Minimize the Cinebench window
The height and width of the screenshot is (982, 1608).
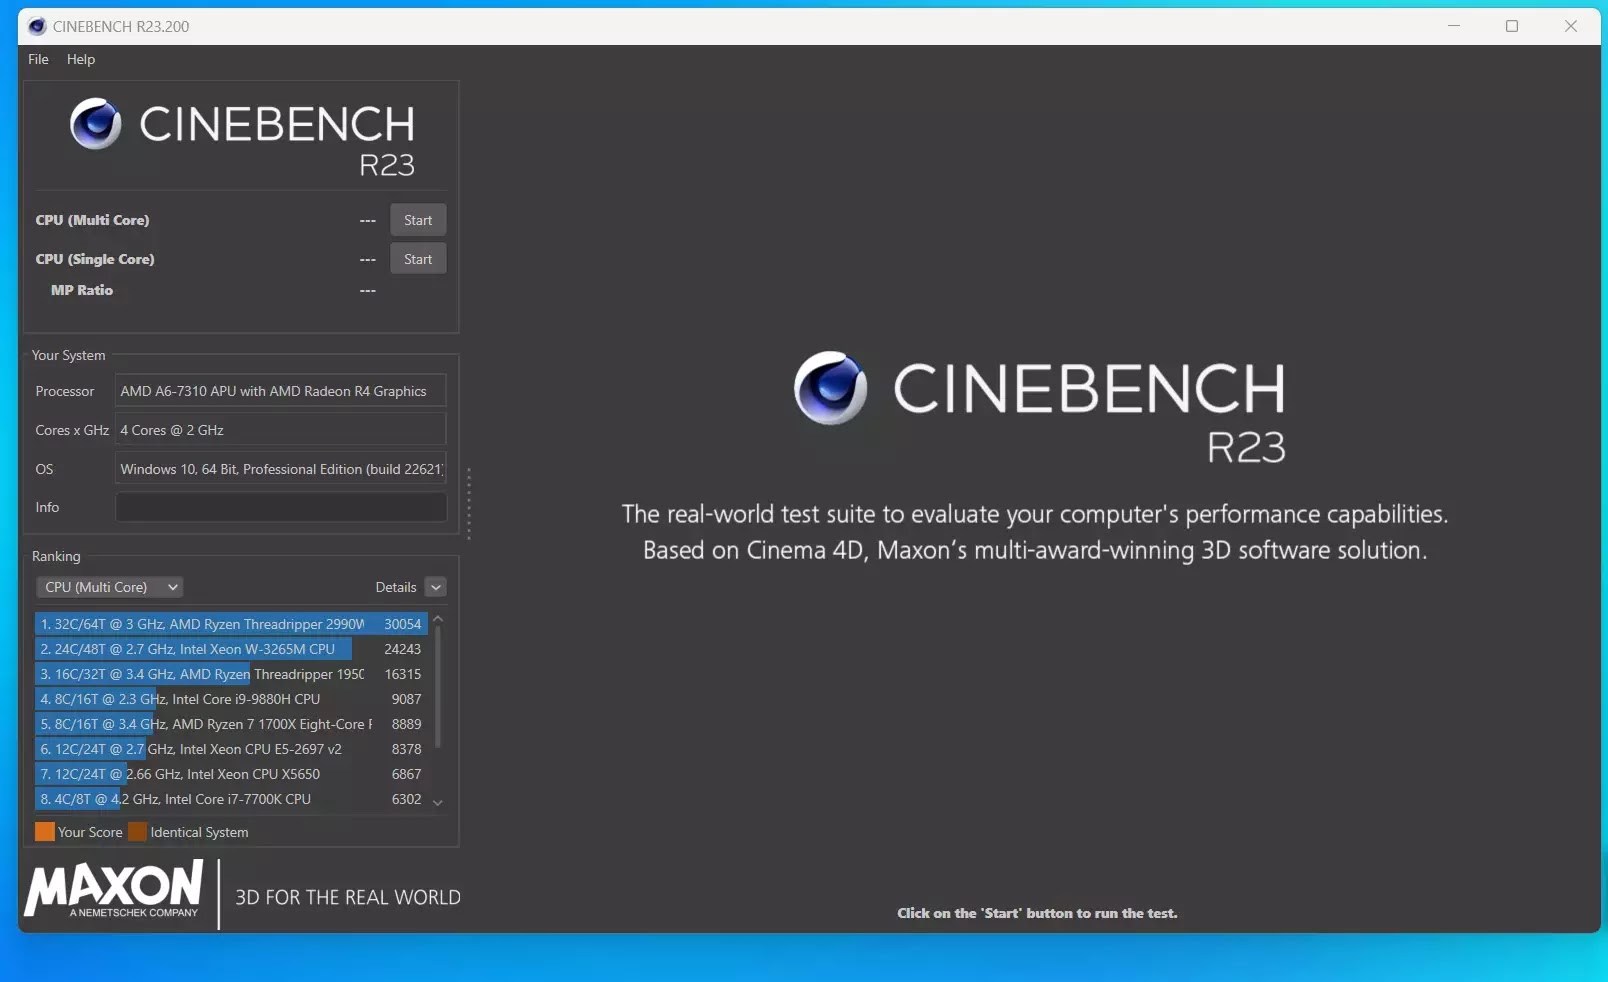tap(1454, 26)
